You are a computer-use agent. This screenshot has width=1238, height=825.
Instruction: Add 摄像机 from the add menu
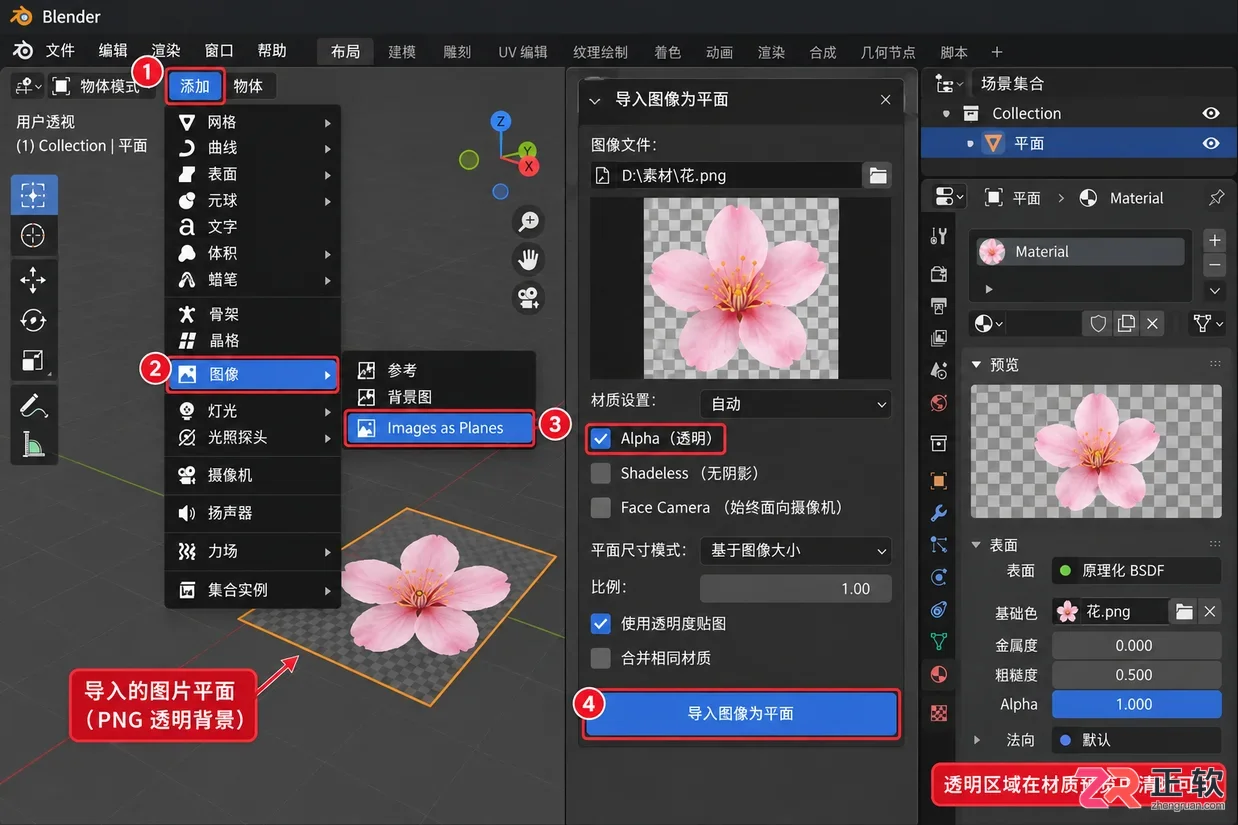coord(254,475)
